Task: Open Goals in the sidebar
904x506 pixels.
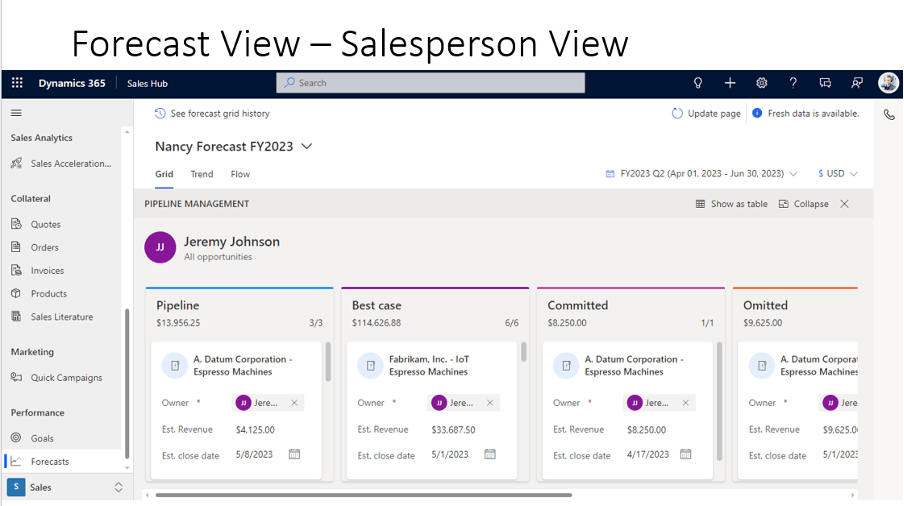Action: tap(42, 438)
